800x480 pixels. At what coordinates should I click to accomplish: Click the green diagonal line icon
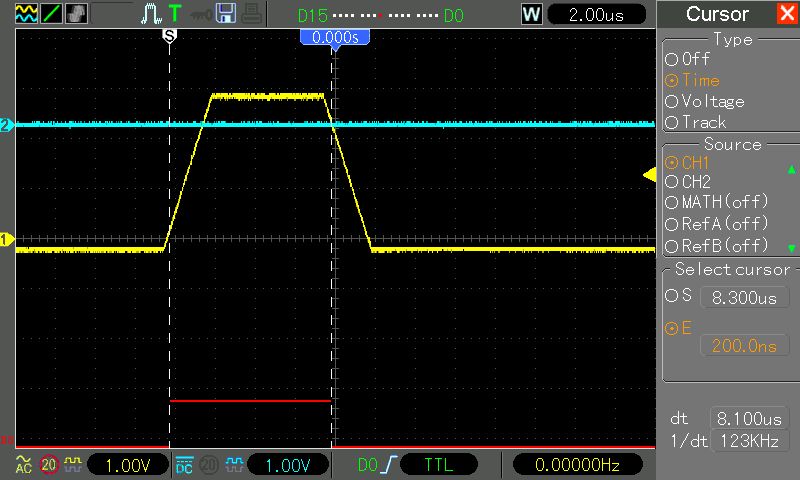pyautogui.click(x=49, y=15)
